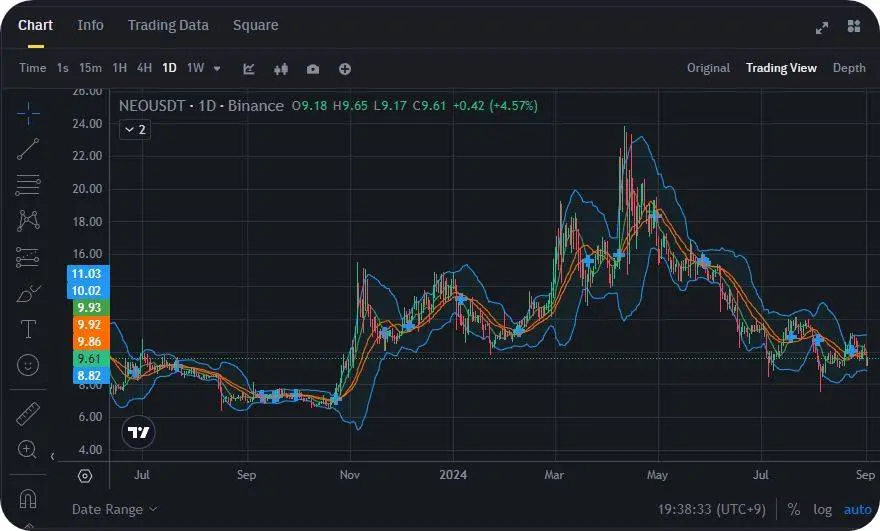
Task: Collapse the drawing toolbar arrow
Action: point(52,456)
